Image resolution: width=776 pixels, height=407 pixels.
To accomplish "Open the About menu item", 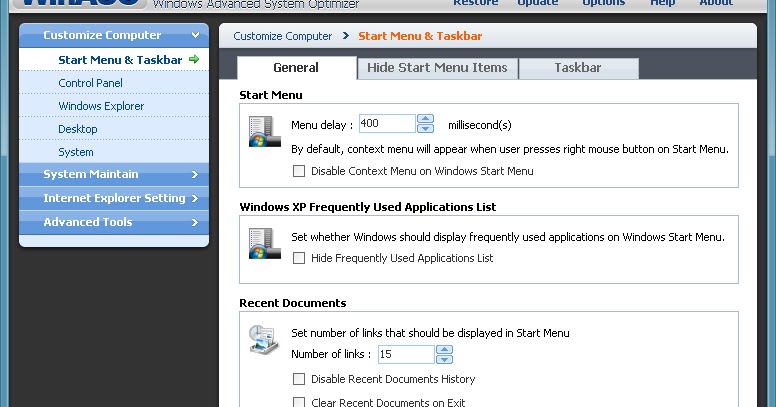I will (716, 3).
